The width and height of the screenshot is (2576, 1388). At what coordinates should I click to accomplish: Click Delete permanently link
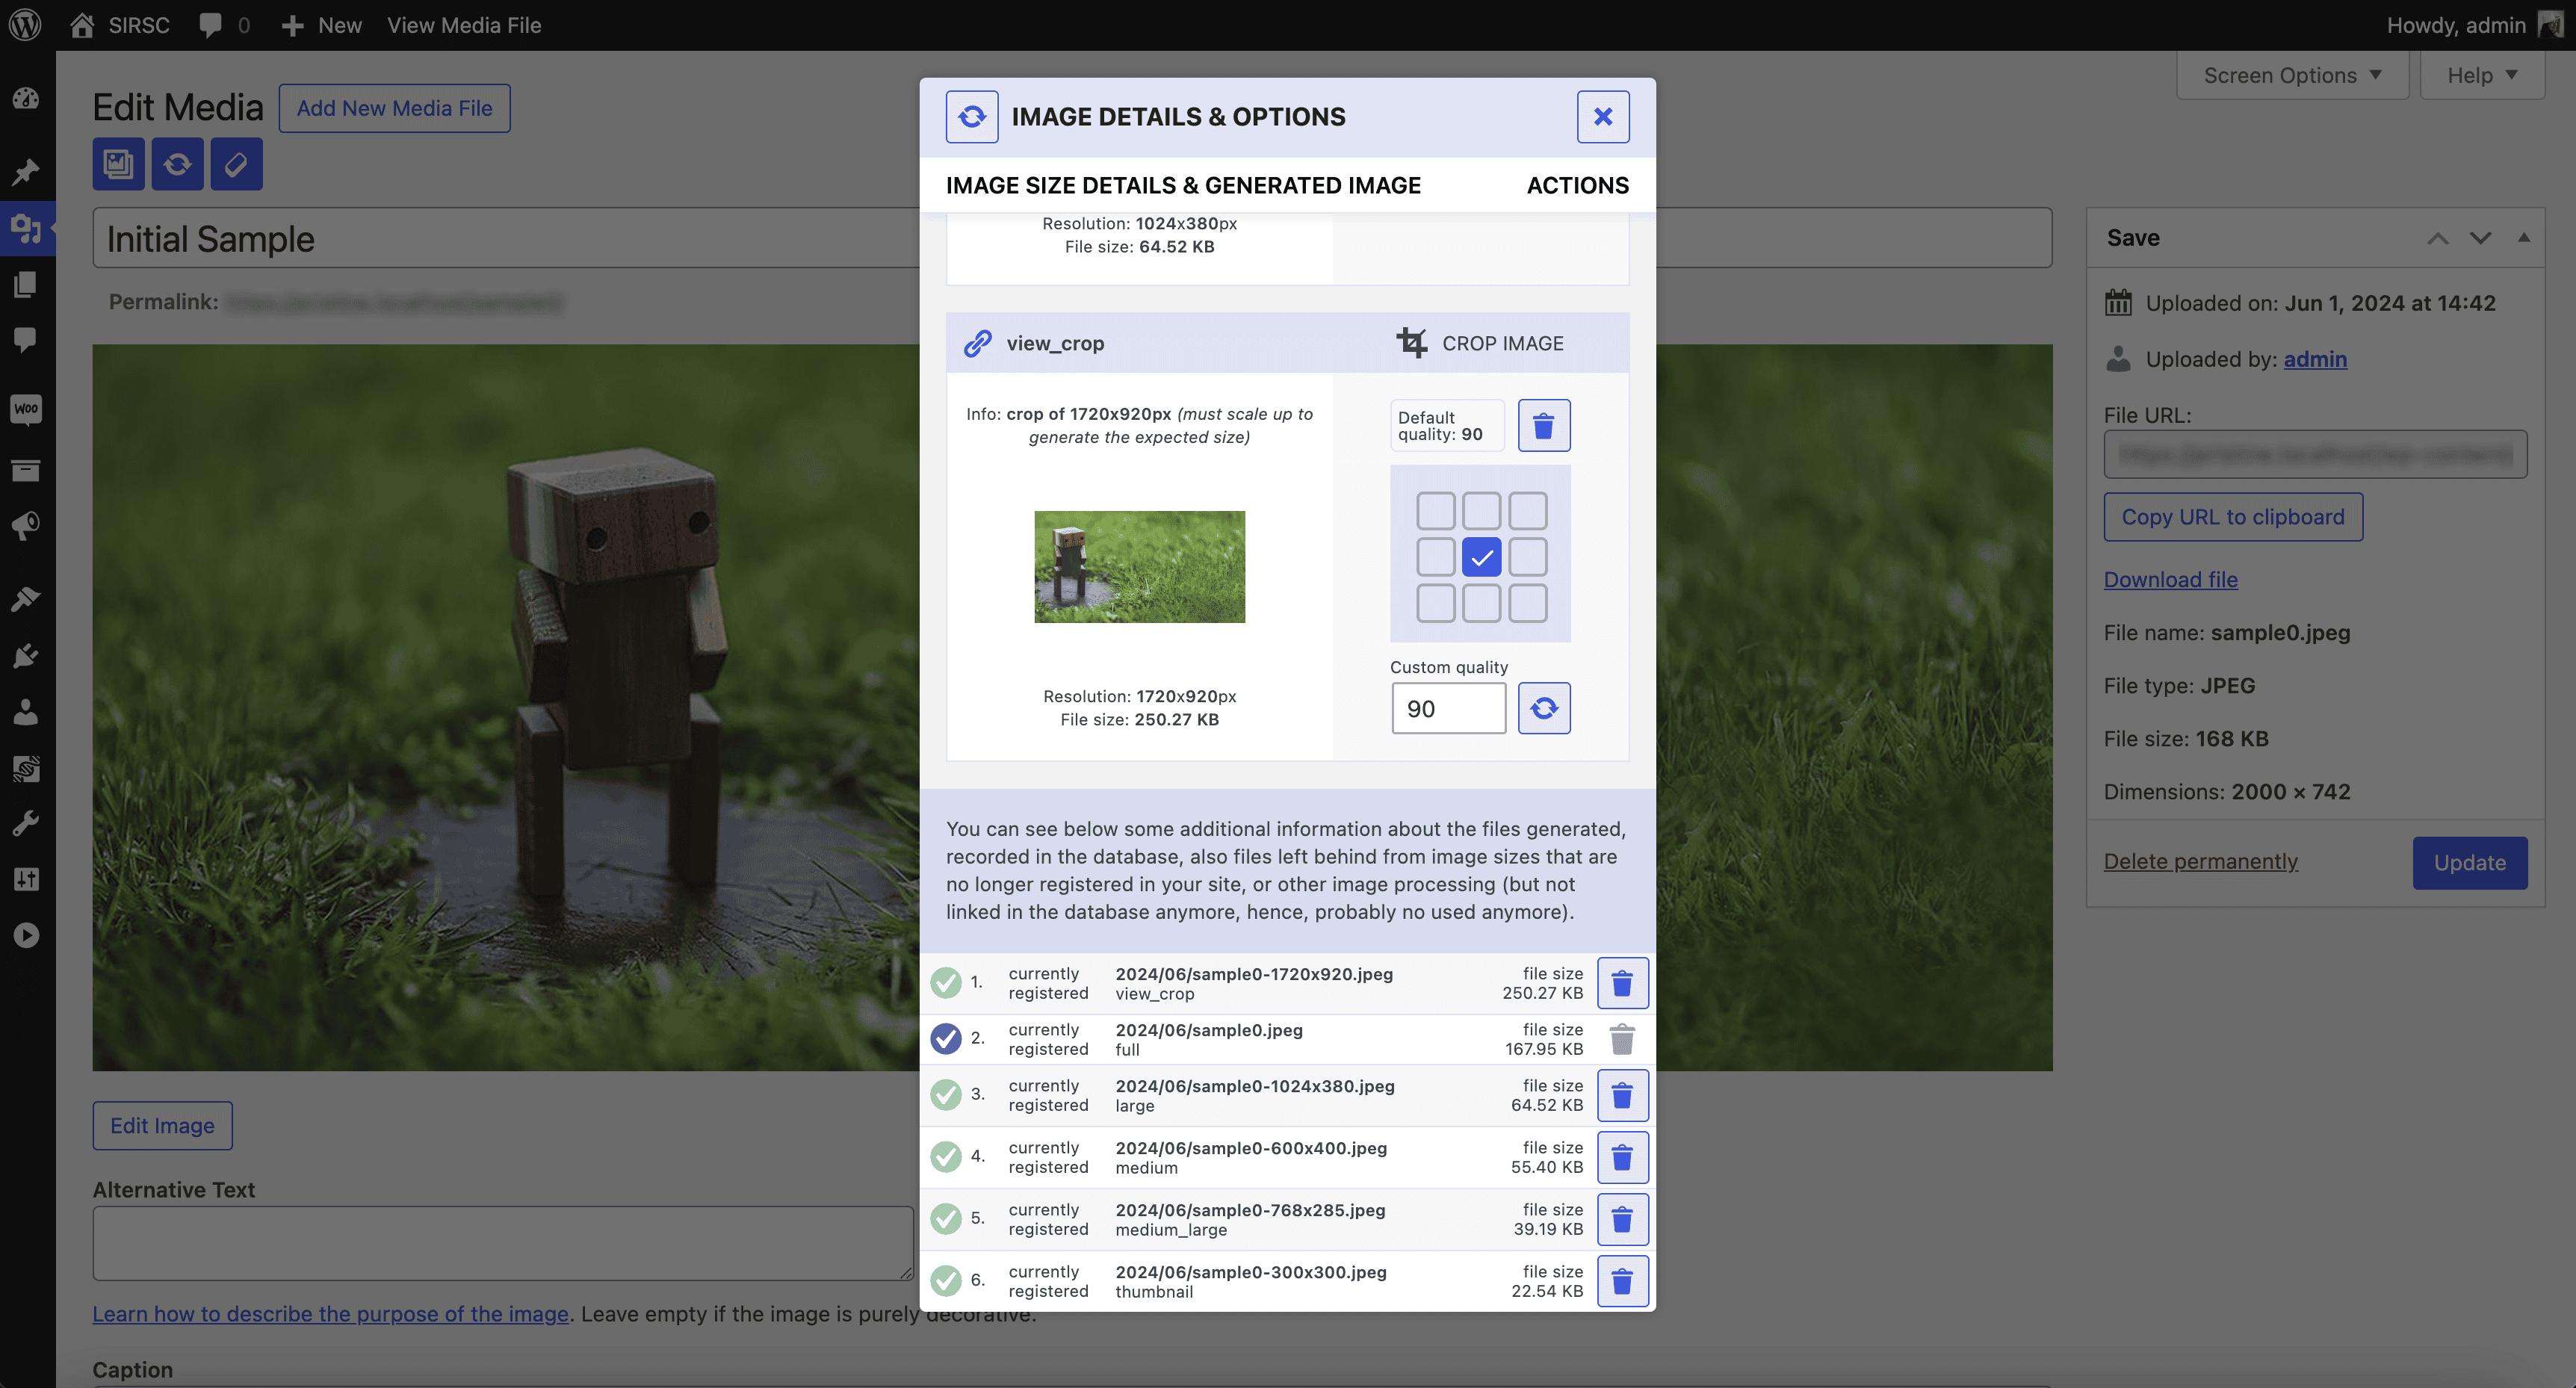[x=2201, y=862]
